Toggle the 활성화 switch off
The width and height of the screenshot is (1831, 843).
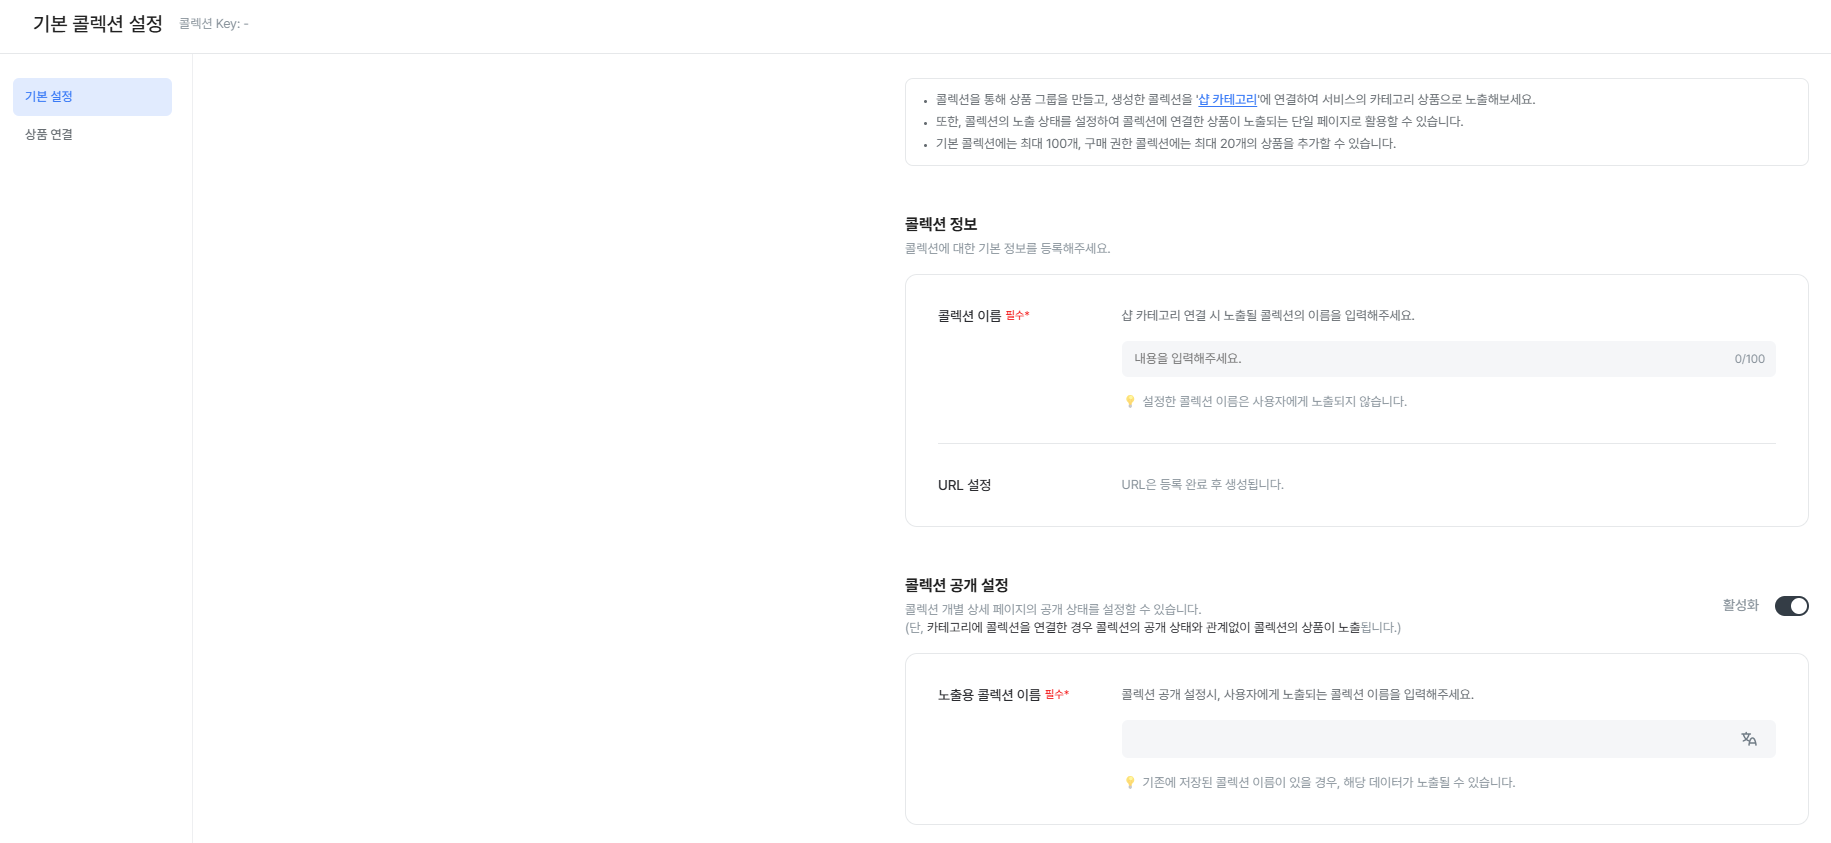tap(1791, 606)
